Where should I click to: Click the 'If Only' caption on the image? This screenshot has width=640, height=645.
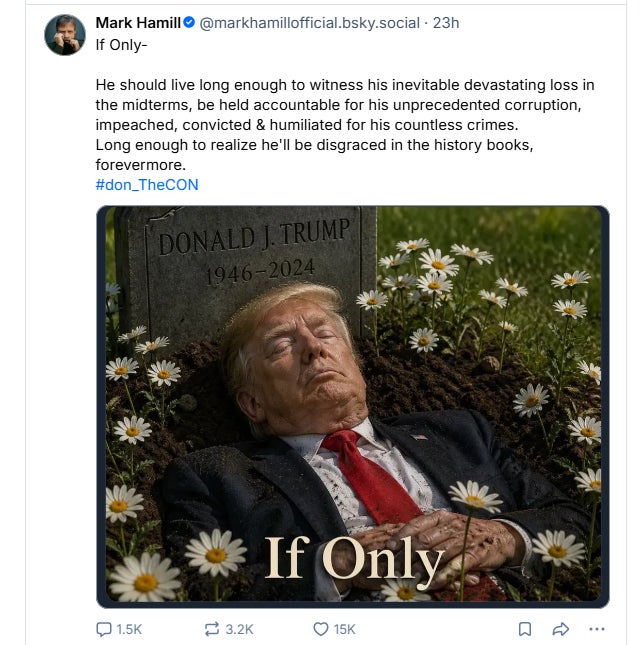pyautogui.click(x=354, y=561)
